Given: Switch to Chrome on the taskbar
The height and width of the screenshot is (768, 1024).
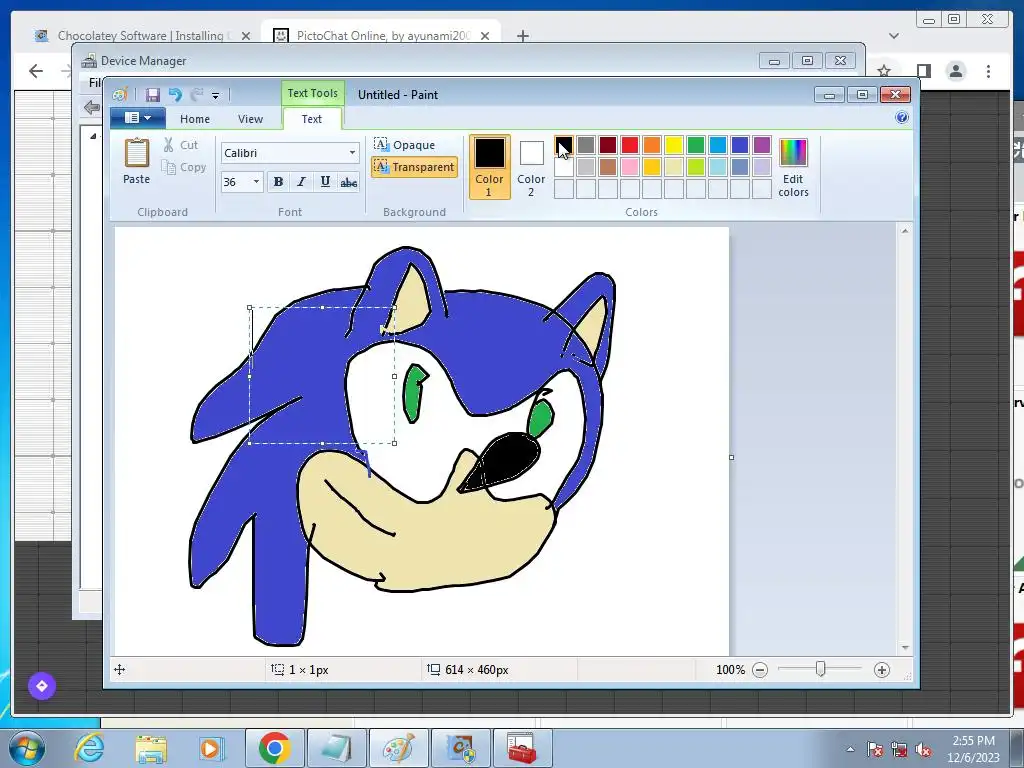Looking at the screenshot, I should click(x=274, y=748).
